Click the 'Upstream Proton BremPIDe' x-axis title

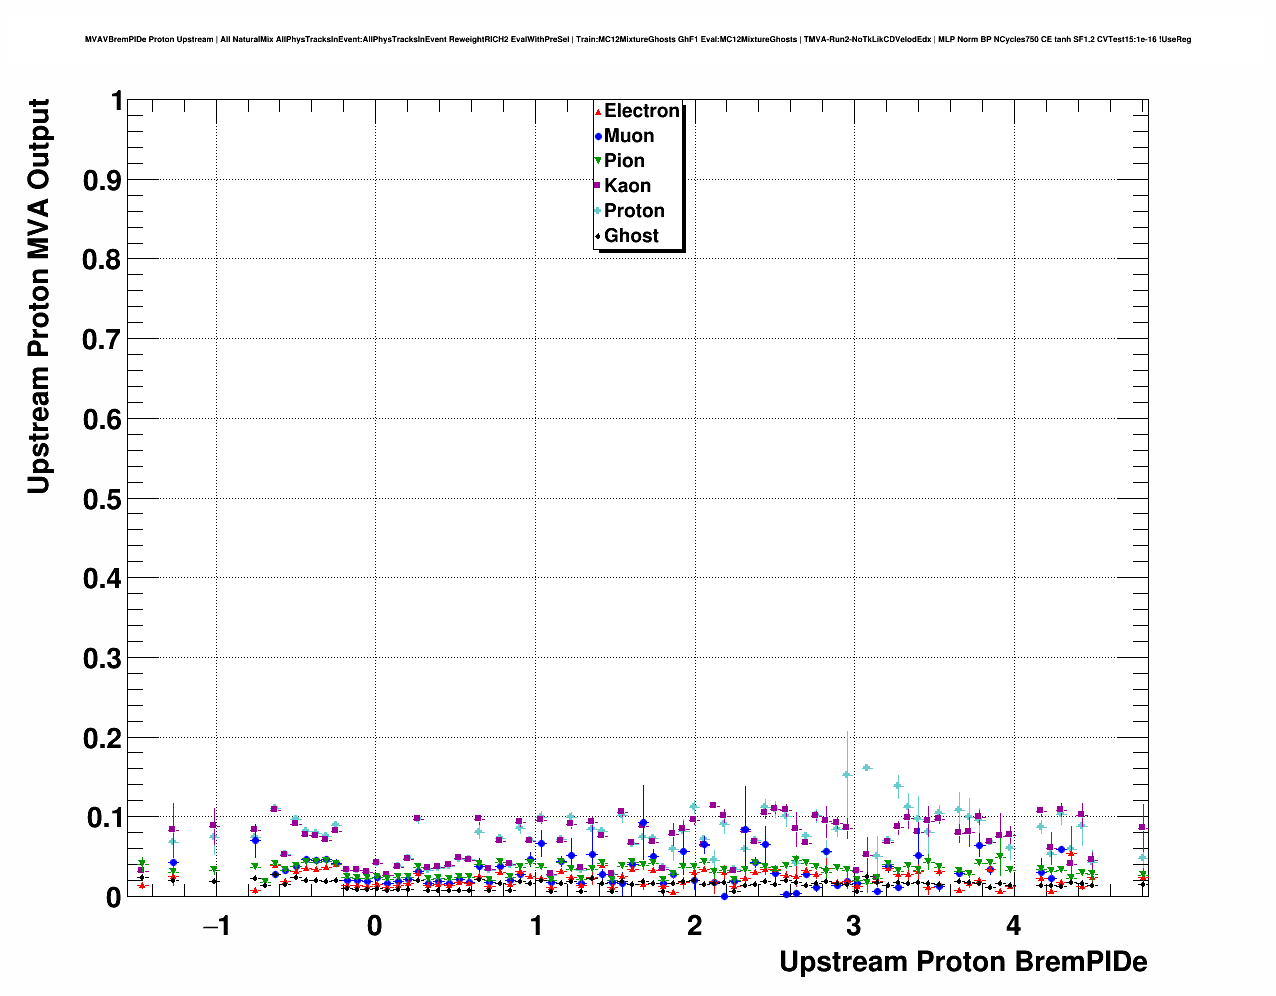(963, 962)
